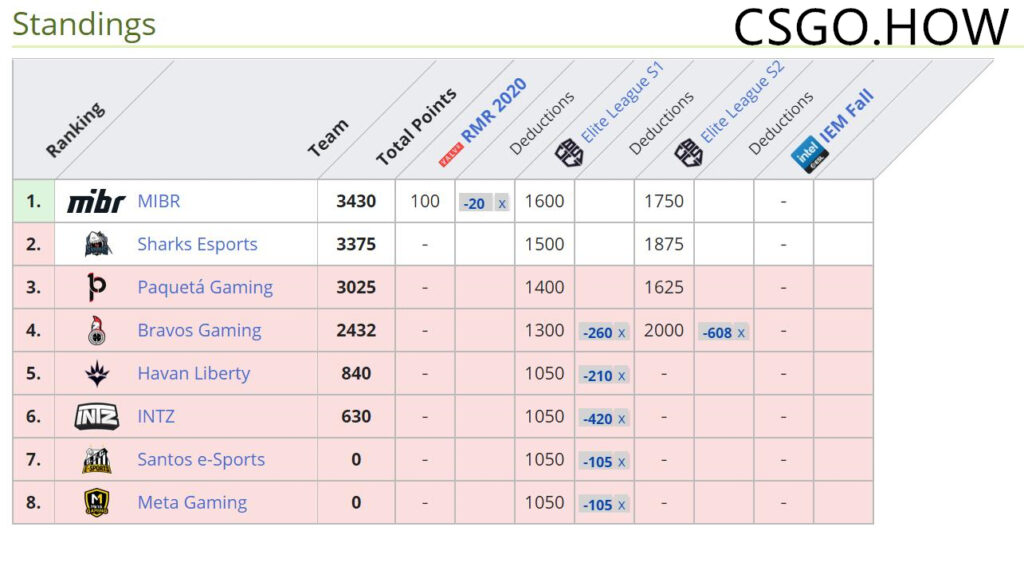Open the Paquetá Gaming team link

[205, 287]
